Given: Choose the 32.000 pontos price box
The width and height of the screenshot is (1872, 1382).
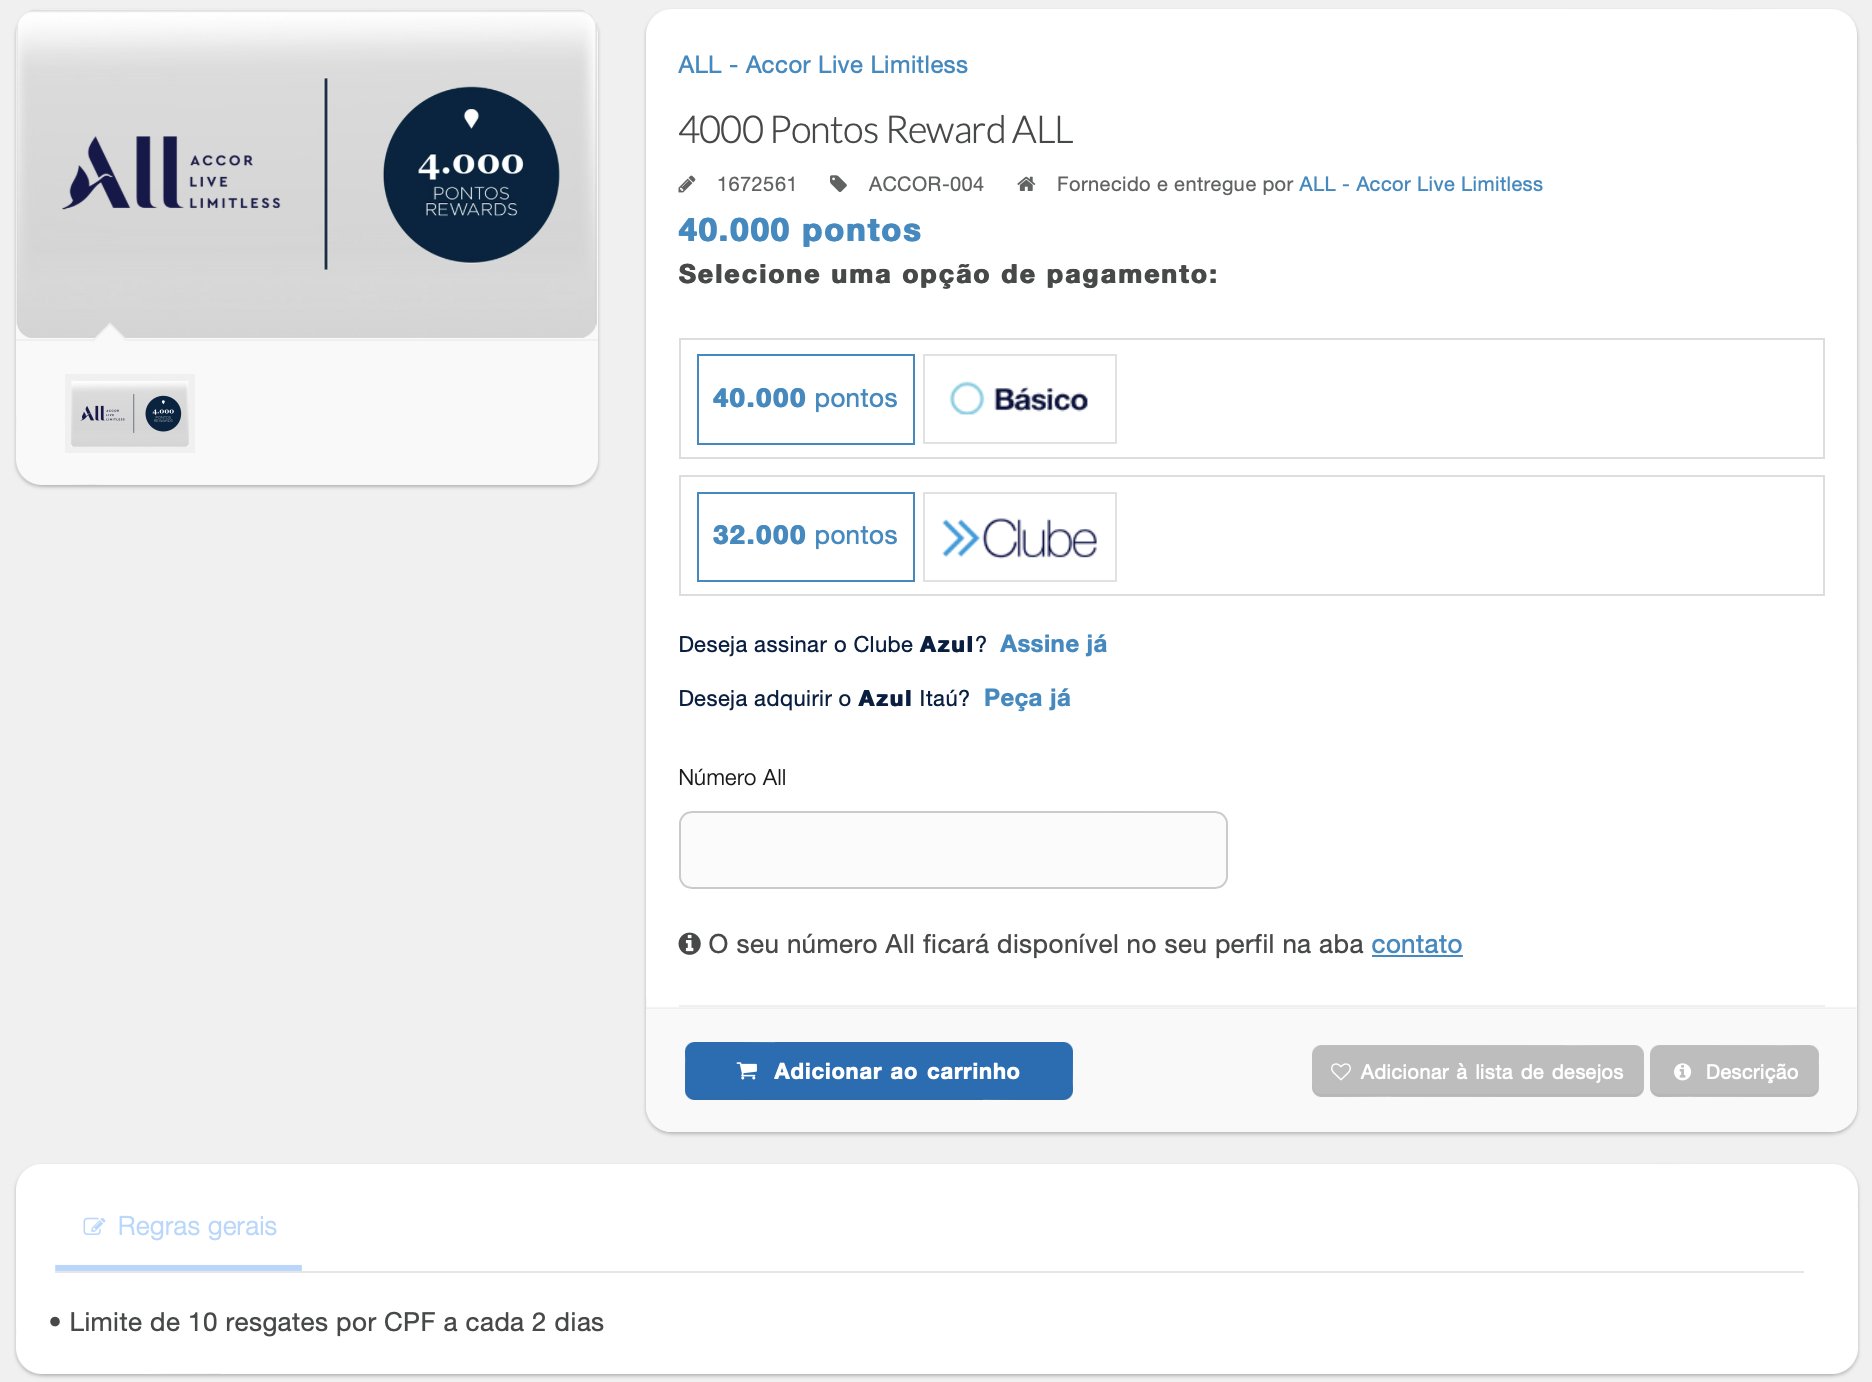Looking at the screenshot, I should [x=805, y=537].
